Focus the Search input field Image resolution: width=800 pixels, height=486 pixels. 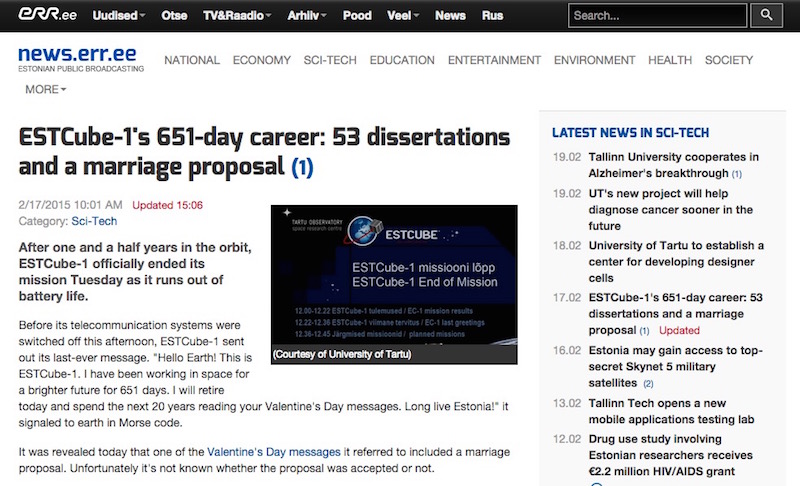pyautogui.click(x=658, y=15)
